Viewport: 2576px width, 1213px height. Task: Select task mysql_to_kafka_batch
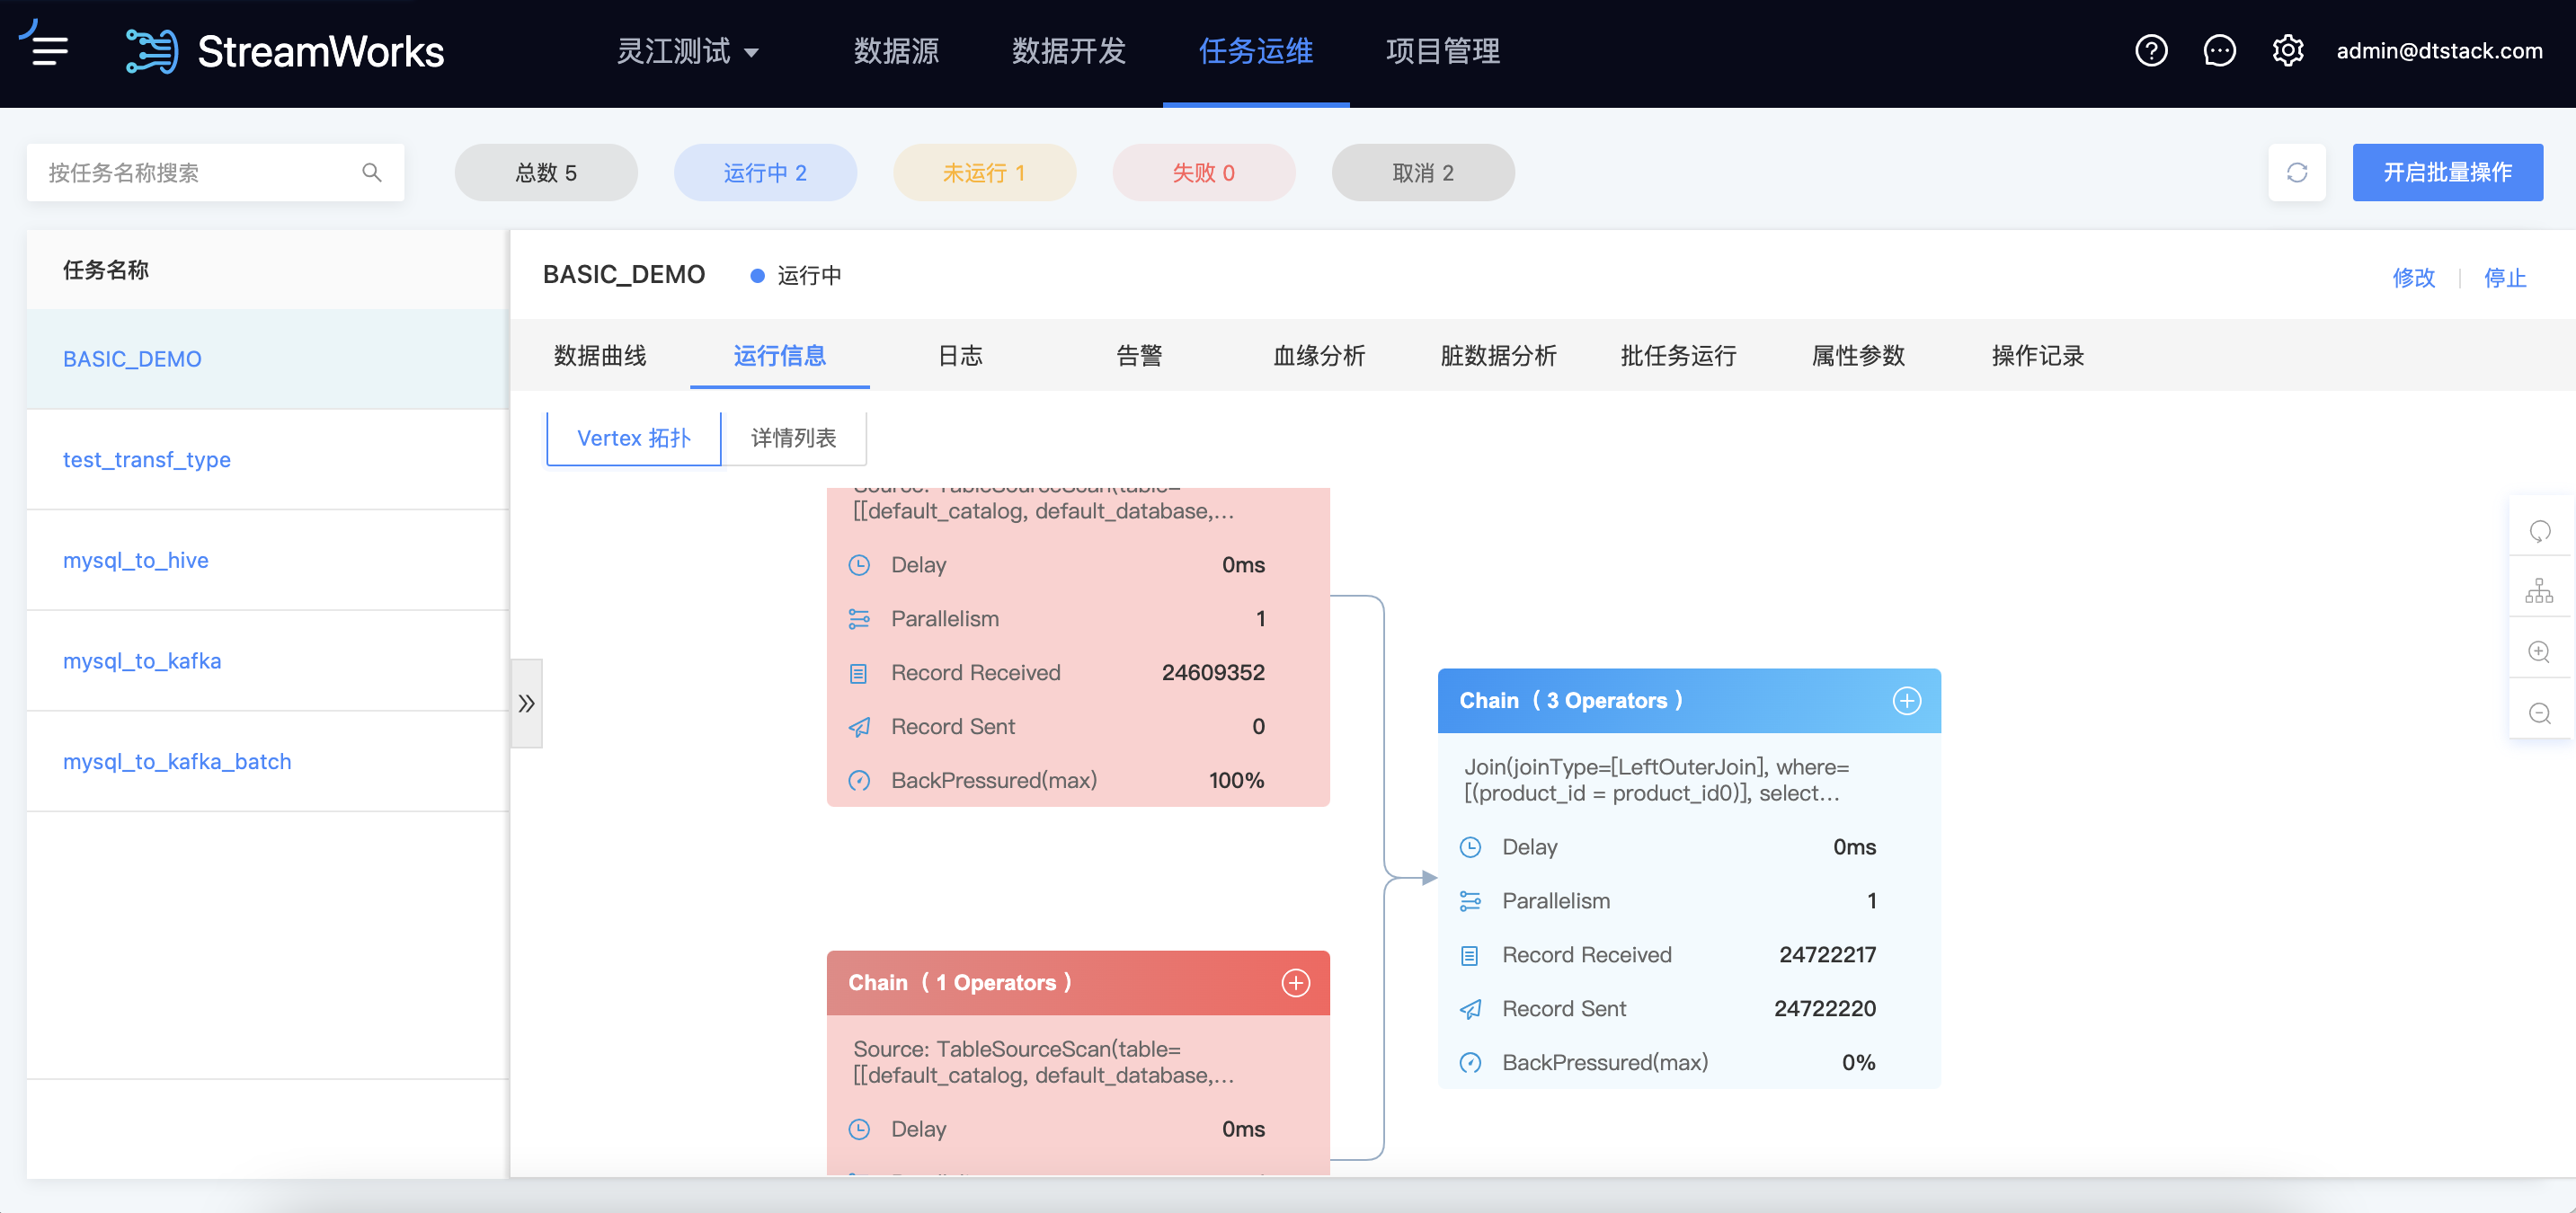[x=268, y=761]
